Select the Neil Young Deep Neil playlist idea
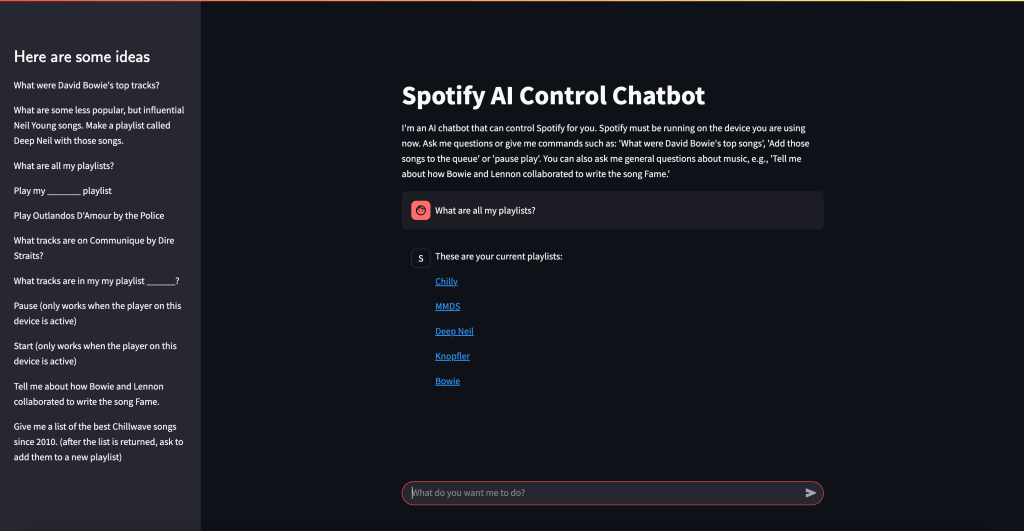The height and width of the screenshot is (531, 1024). click(98, 125)
